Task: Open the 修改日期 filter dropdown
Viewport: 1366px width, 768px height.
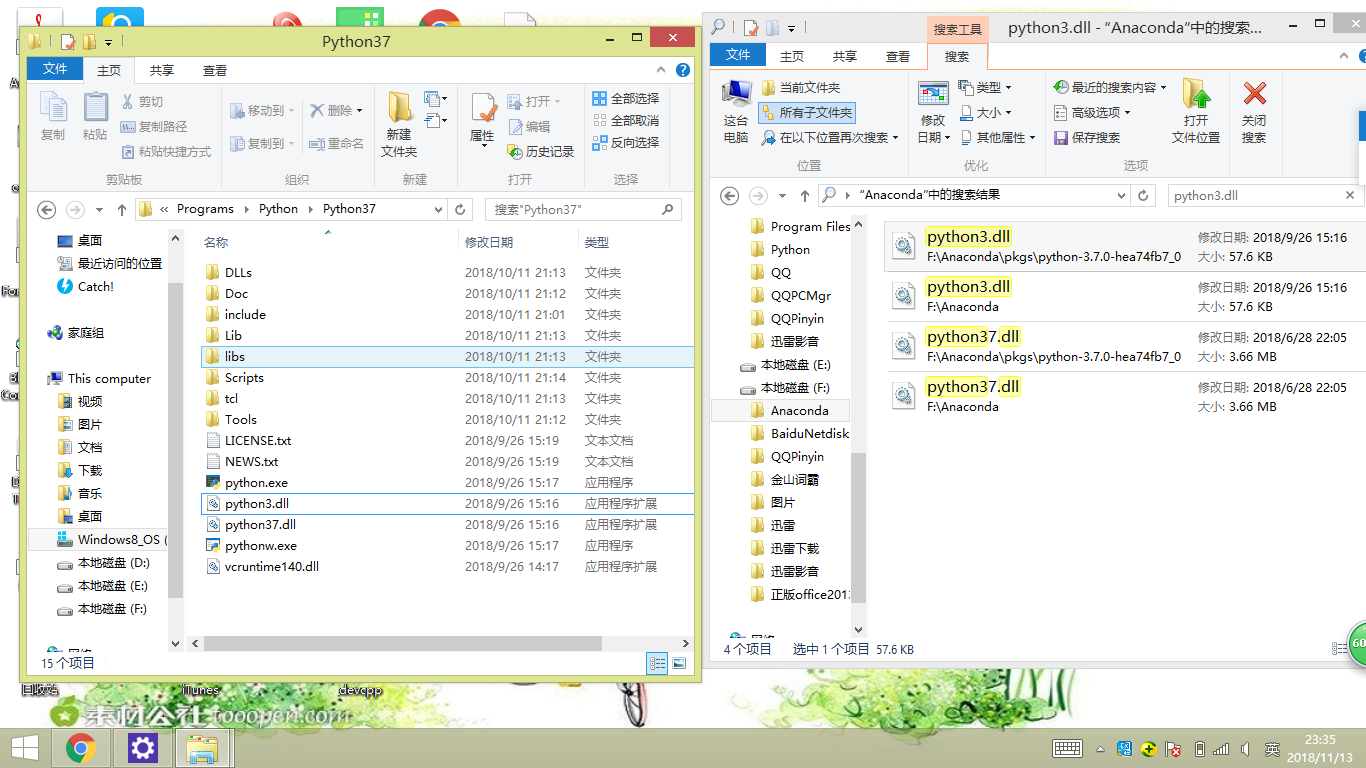Action: click(x=935, y=110)
